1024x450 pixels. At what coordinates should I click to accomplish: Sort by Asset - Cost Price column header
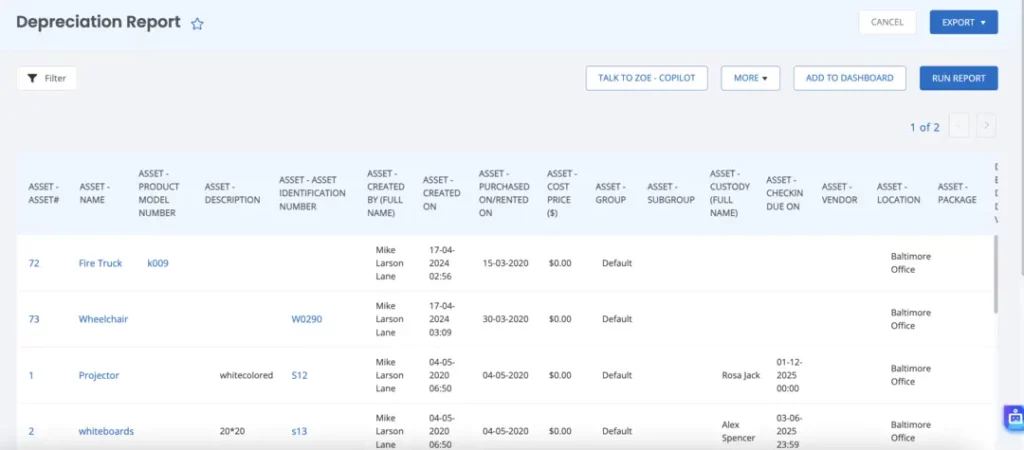tap(561, 193)
